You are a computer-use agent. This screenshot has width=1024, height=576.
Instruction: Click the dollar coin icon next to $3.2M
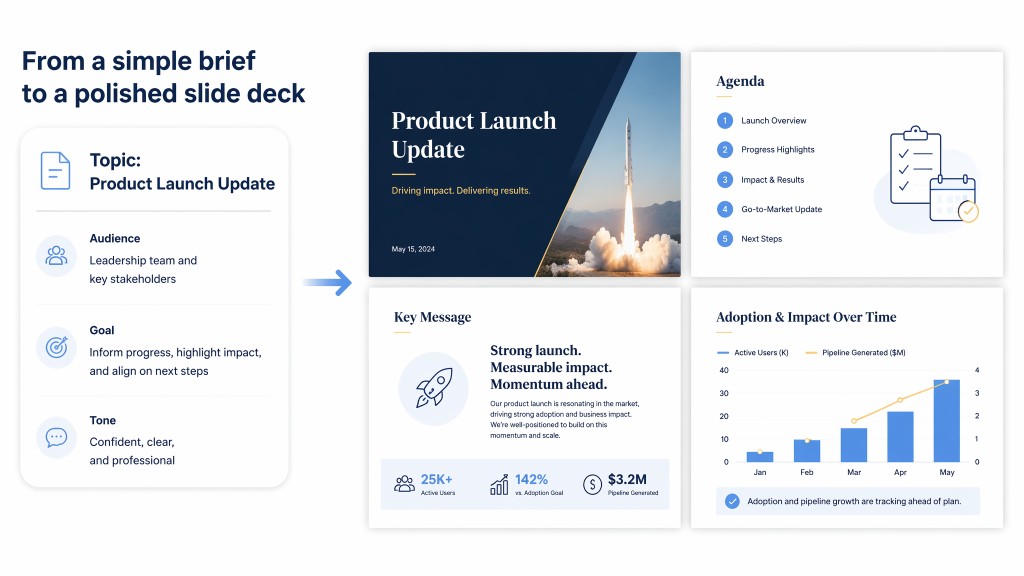coord(592,485)
